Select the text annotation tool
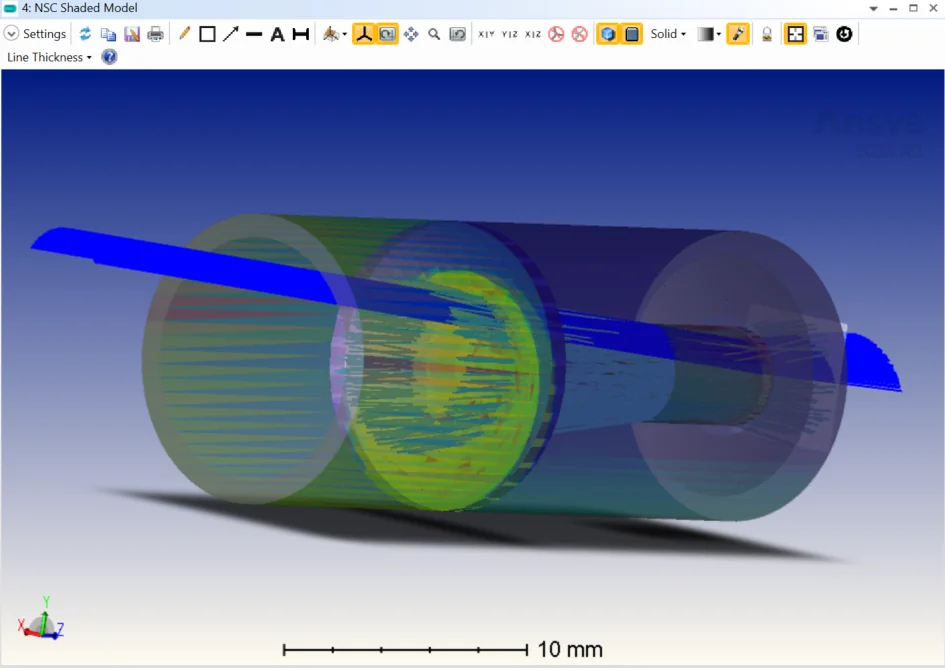The width and height of the screenshot is (945, 668). coord(277,33)
